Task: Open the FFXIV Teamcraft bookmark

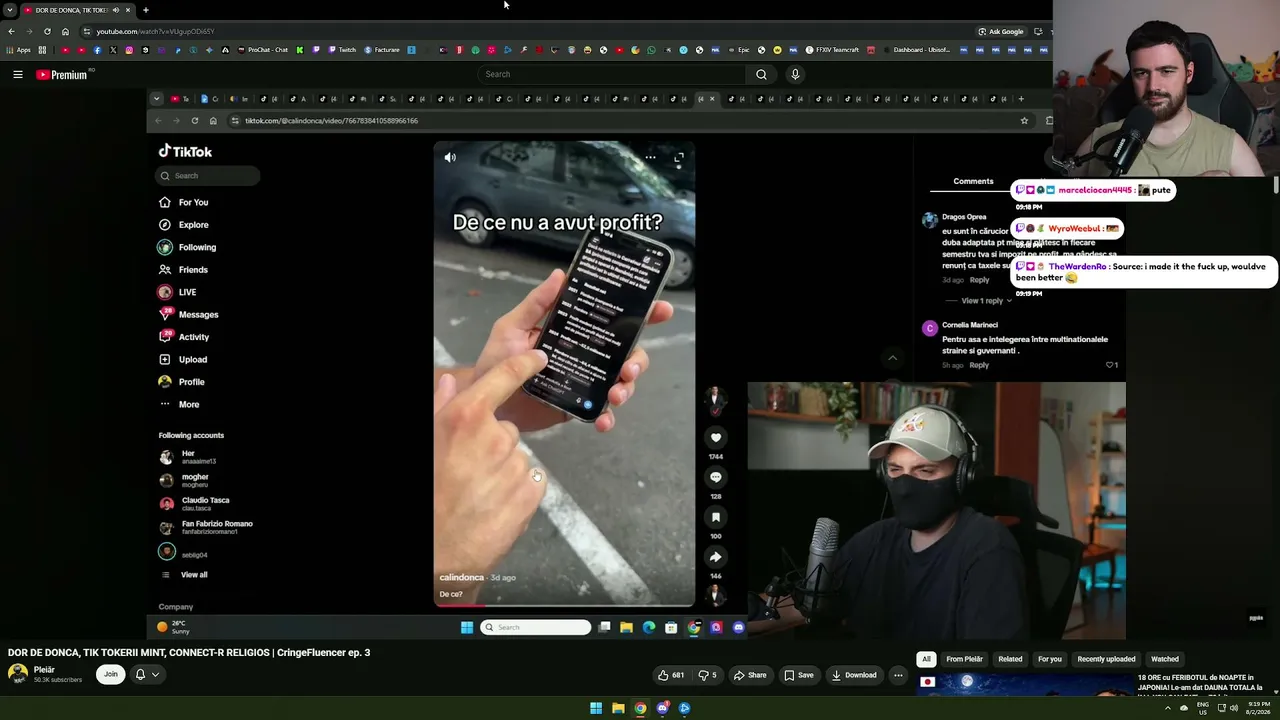Action: click(826, 50)
